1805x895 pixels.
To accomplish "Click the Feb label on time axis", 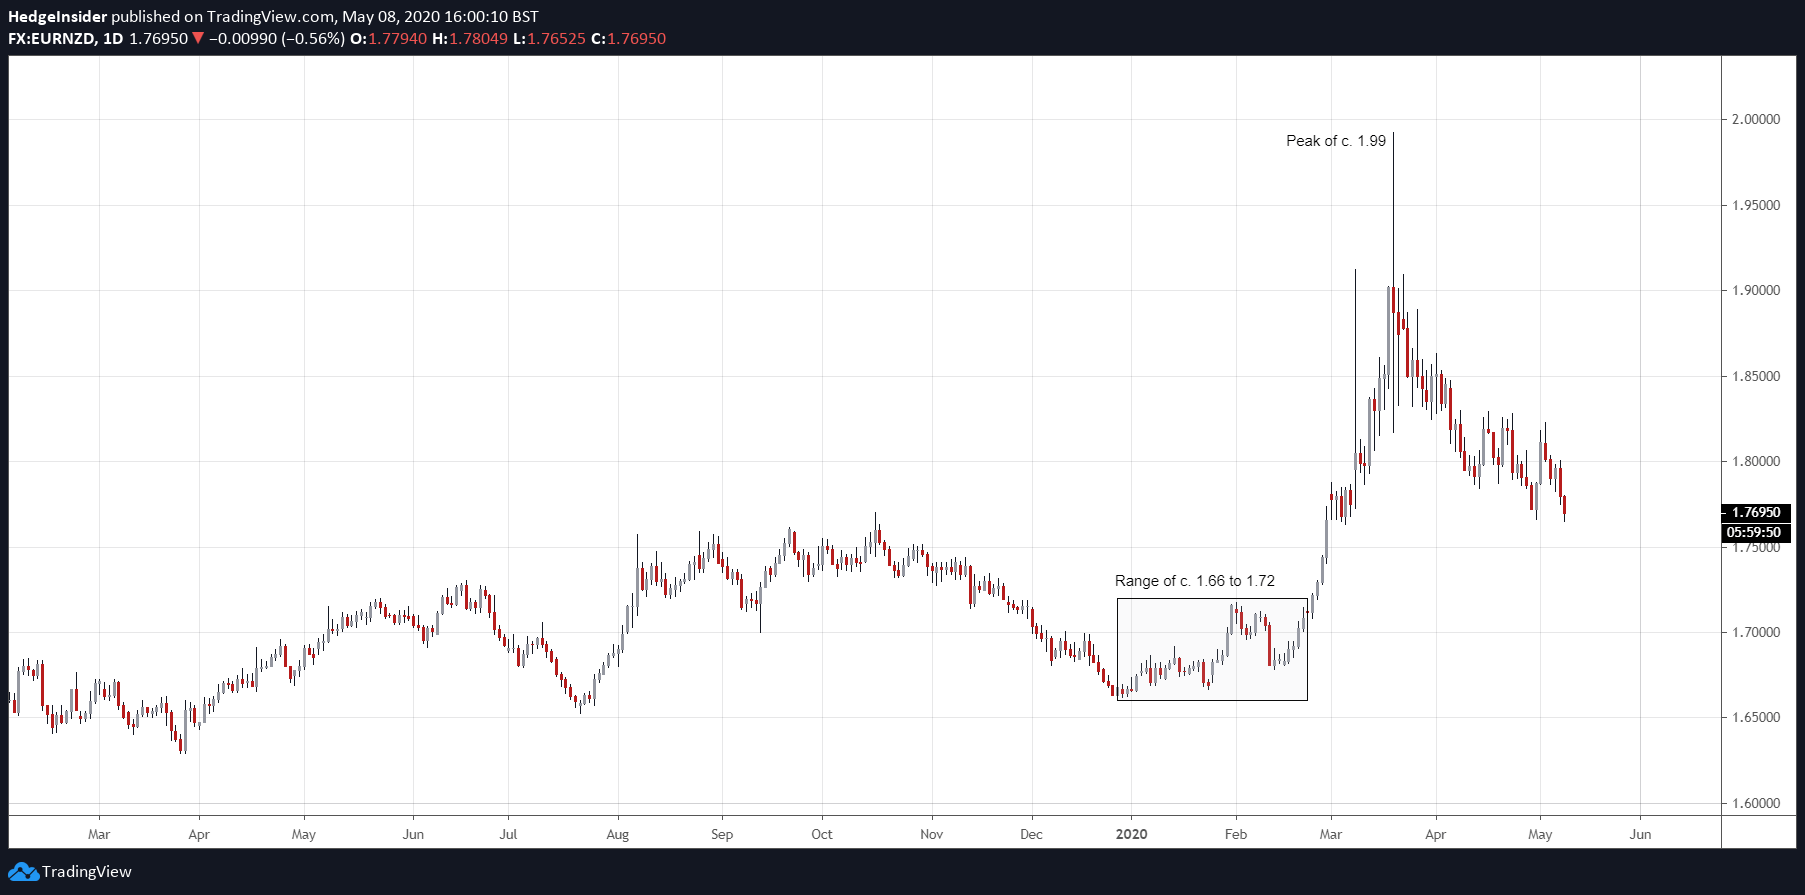I will point(1236,834).
